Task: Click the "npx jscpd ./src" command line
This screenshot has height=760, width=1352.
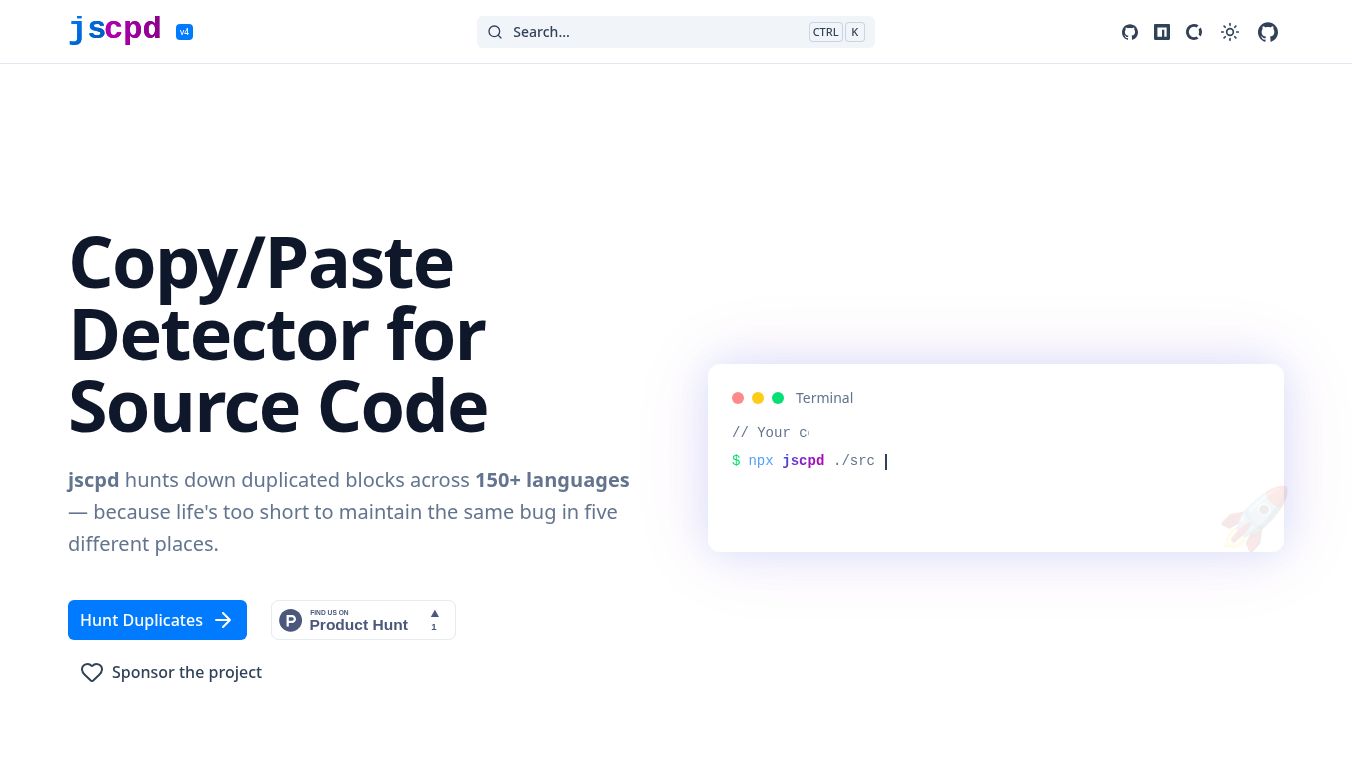Action: pyautogui.click(x=811, y=461)
